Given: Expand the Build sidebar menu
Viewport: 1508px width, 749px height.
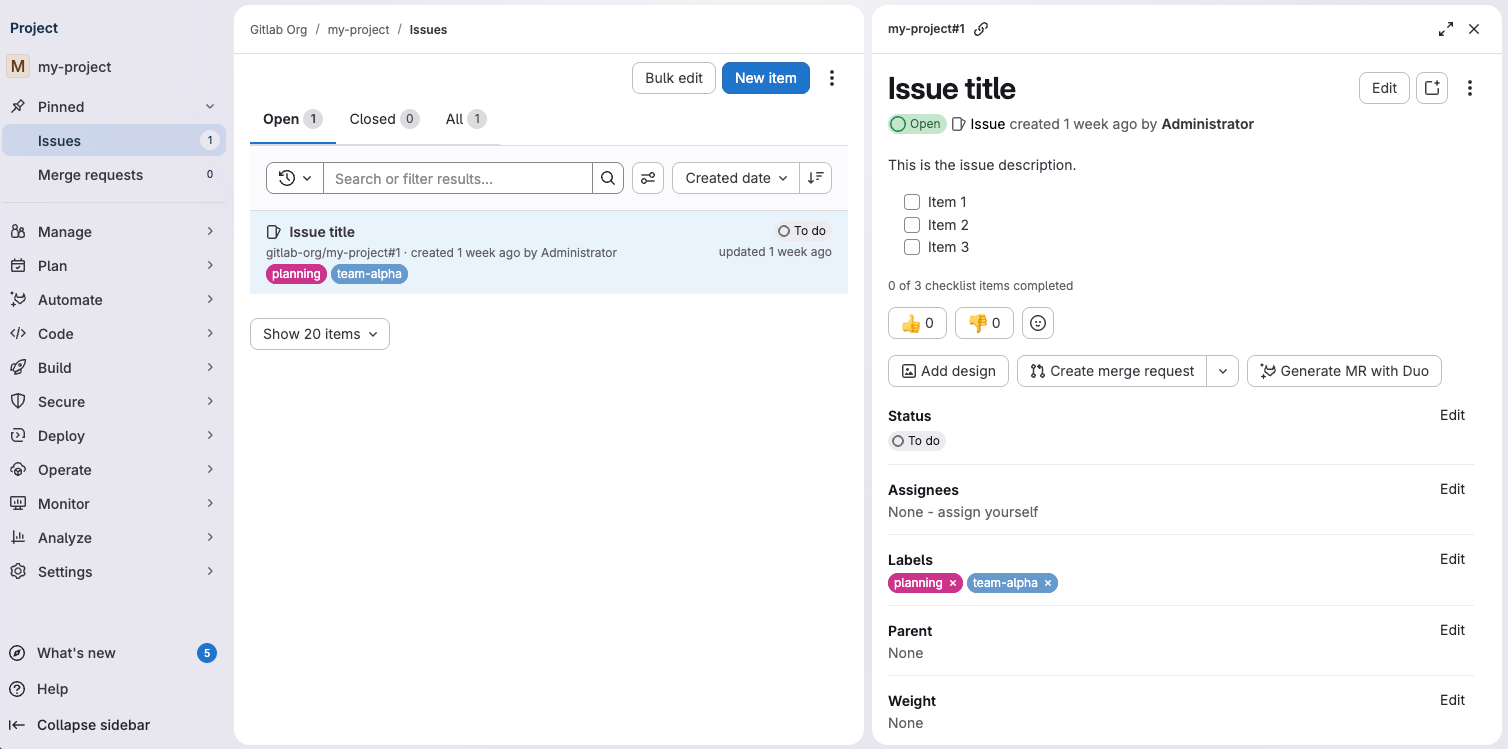Looking at the screenshot, I should 113,368.
